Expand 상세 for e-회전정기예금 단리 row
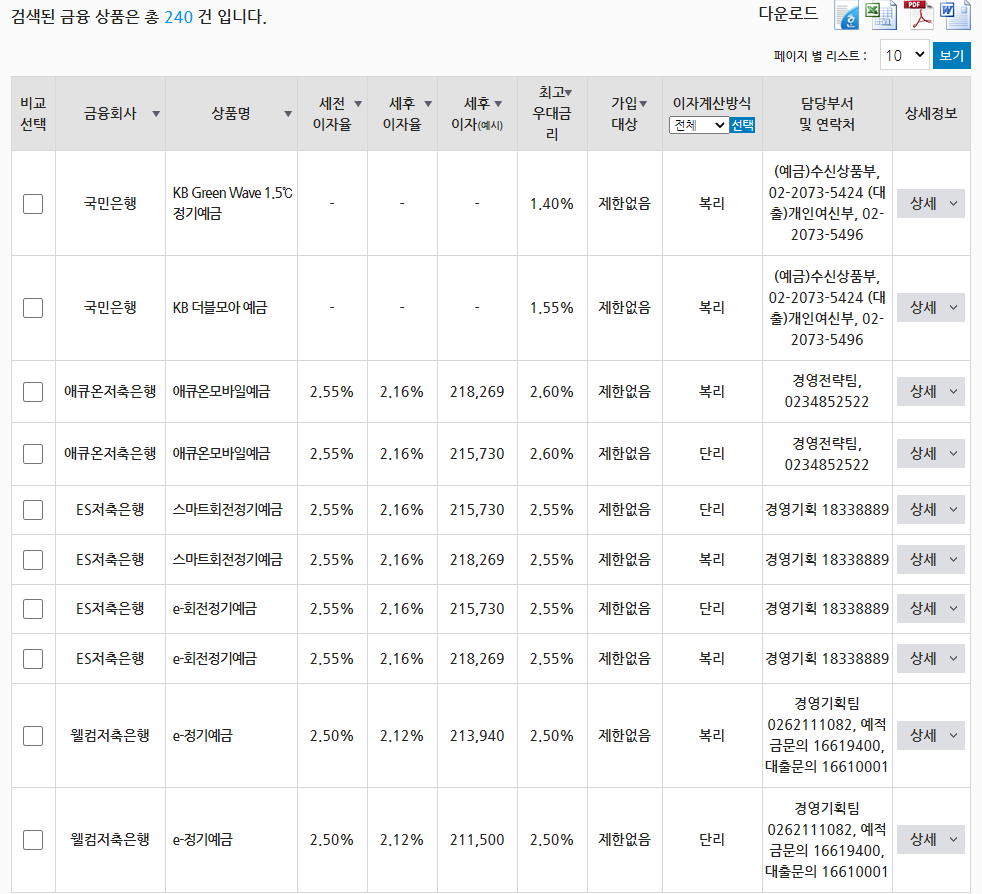Viewport: 982px width, 894px height. (x=931, y=608)
